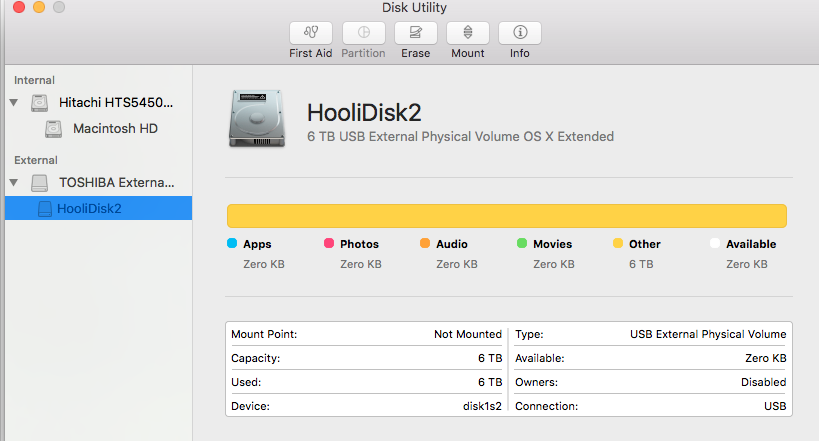Mount the volume using Mount icon
This screenshot has height=441, width=819.
point(467,33)
